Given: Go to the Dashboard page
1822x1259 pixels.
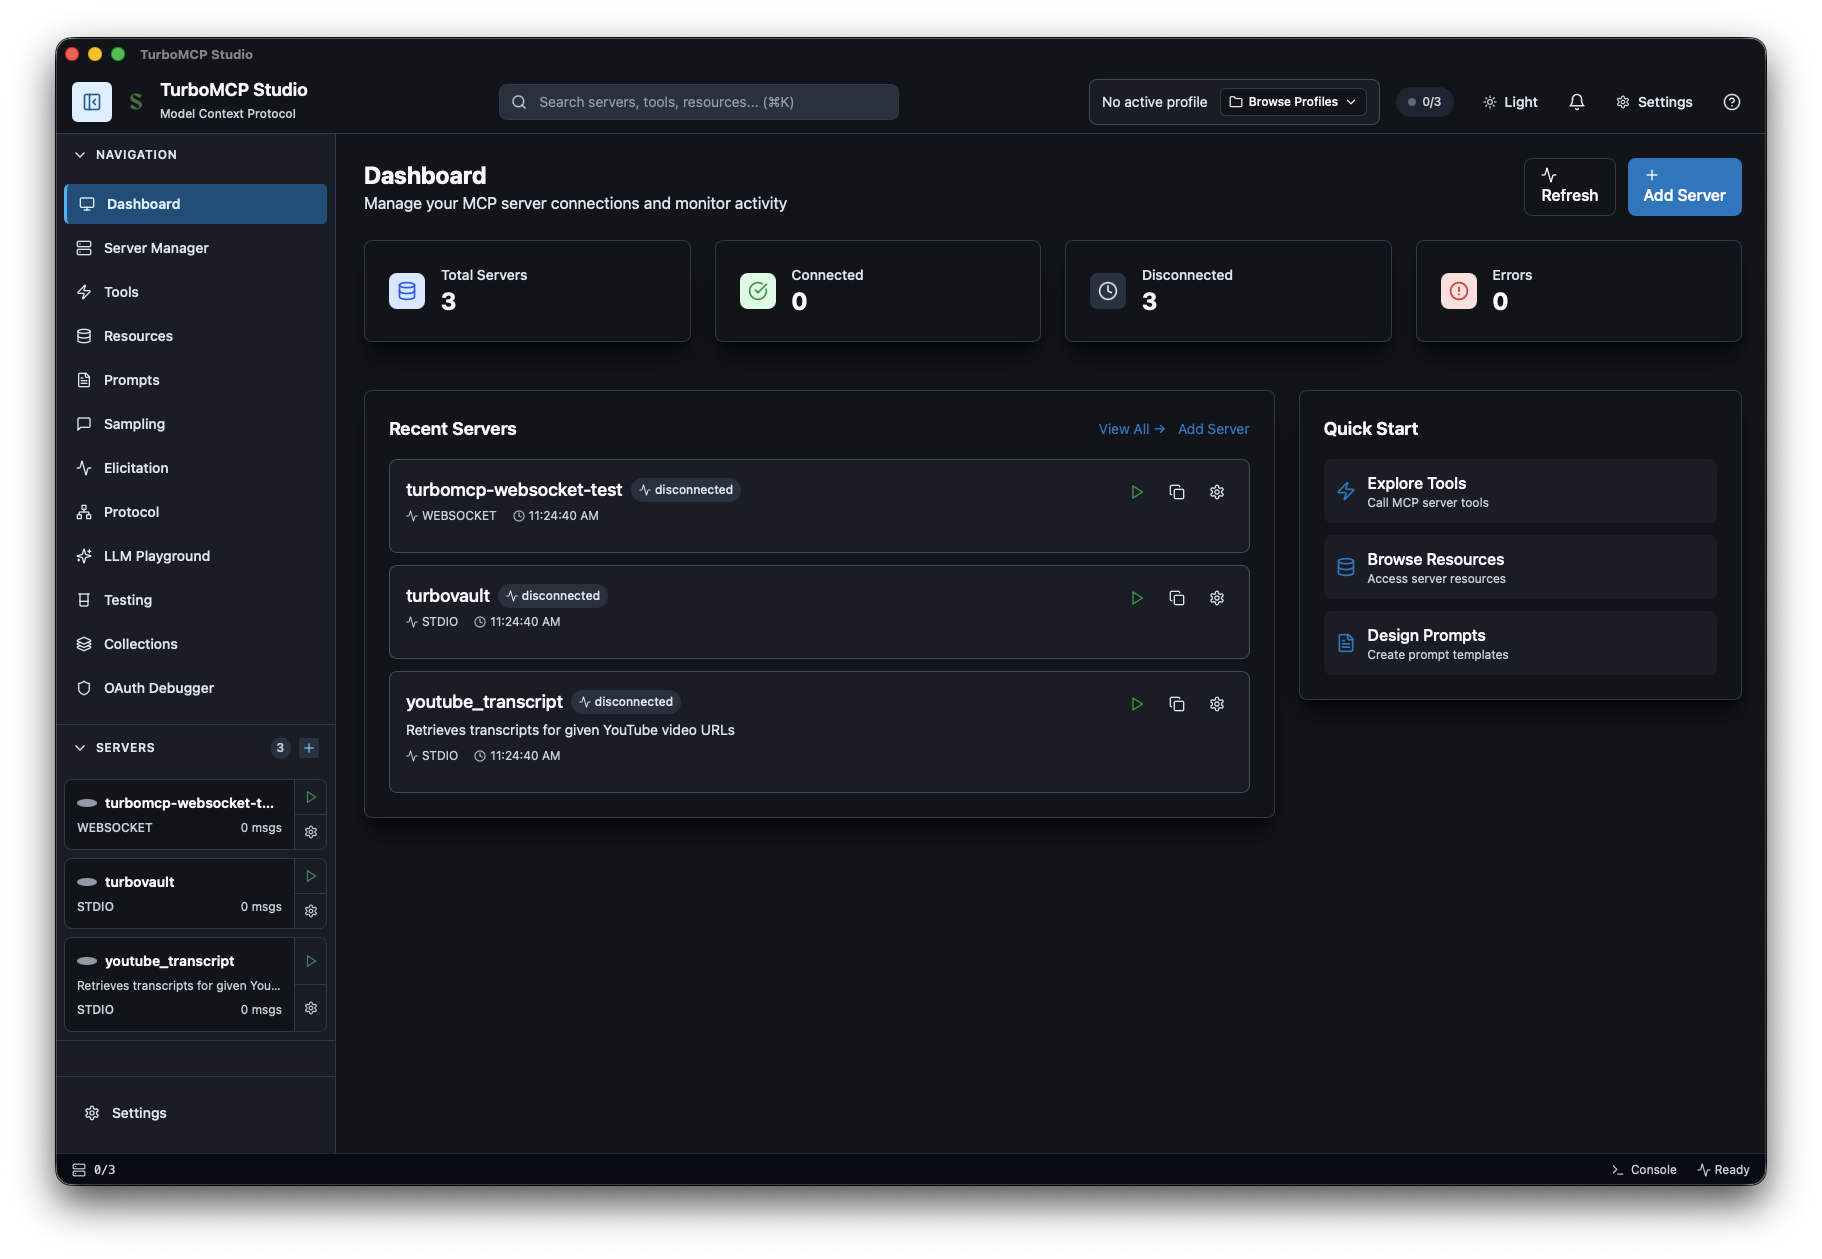Looking at the screenshot, I should (x=195, y=204).
